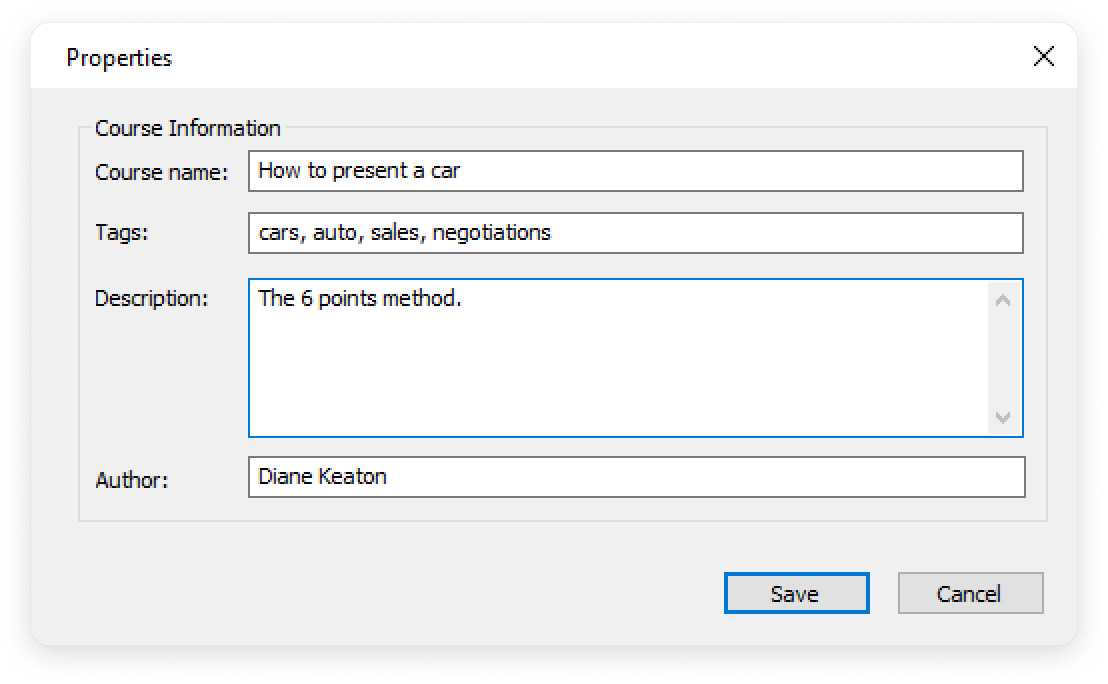
Task: Click the "Author:" label
Action: pyautogui.click(x=131, y=480)
